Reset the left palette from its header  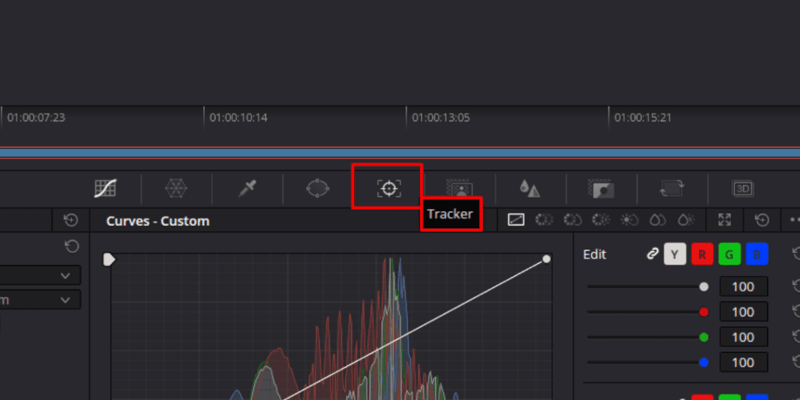tap(71, 220)
